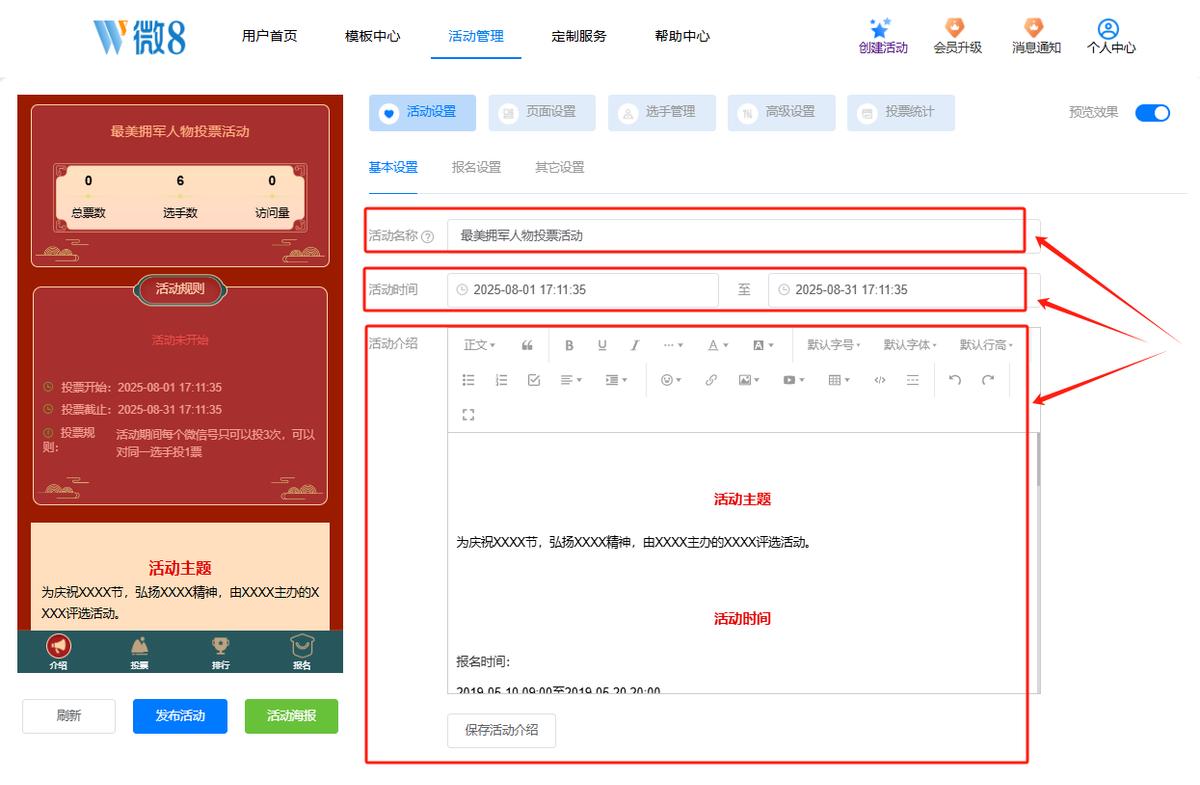
Task: Open 消息通知 notifications
Action: 1036,37
